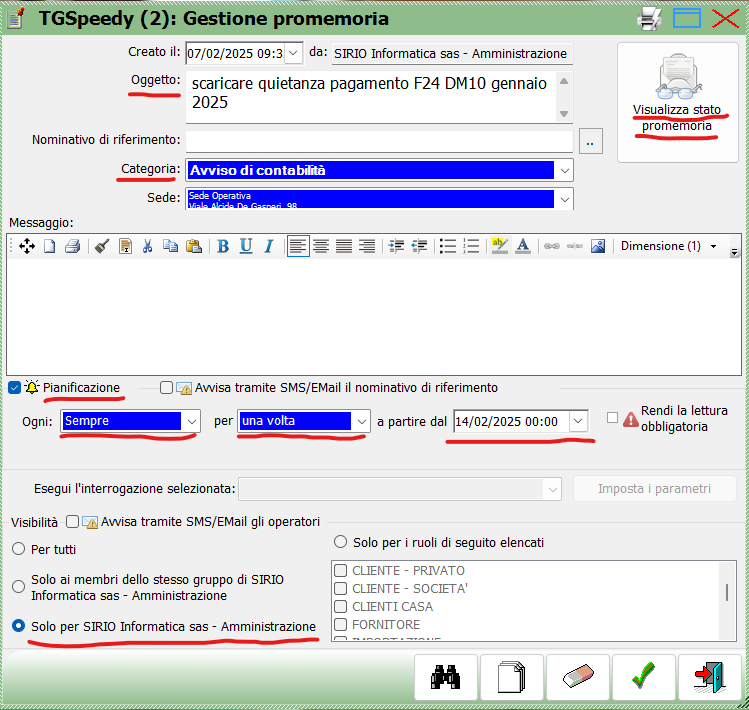Uncheck the Pianificazione checkbox

tap(14, 388)
